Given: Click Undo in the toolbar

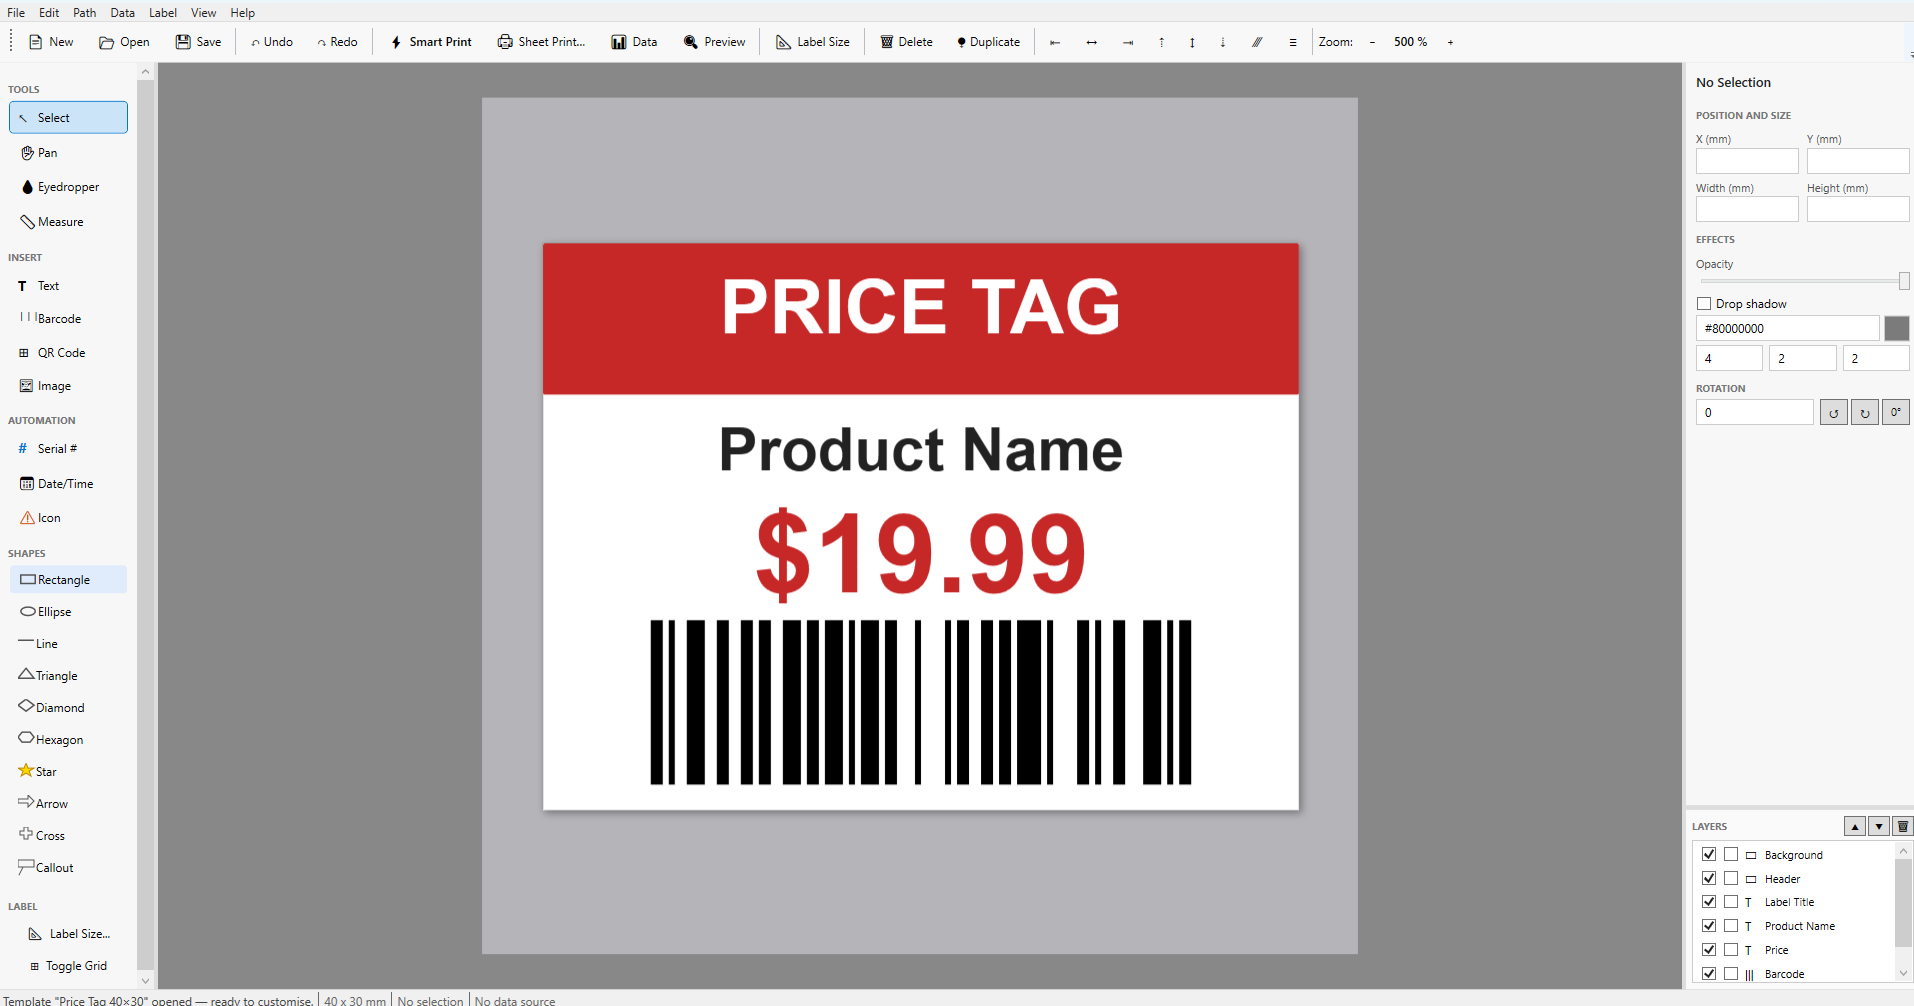Looking at the screenshot, I should (272, 42).
